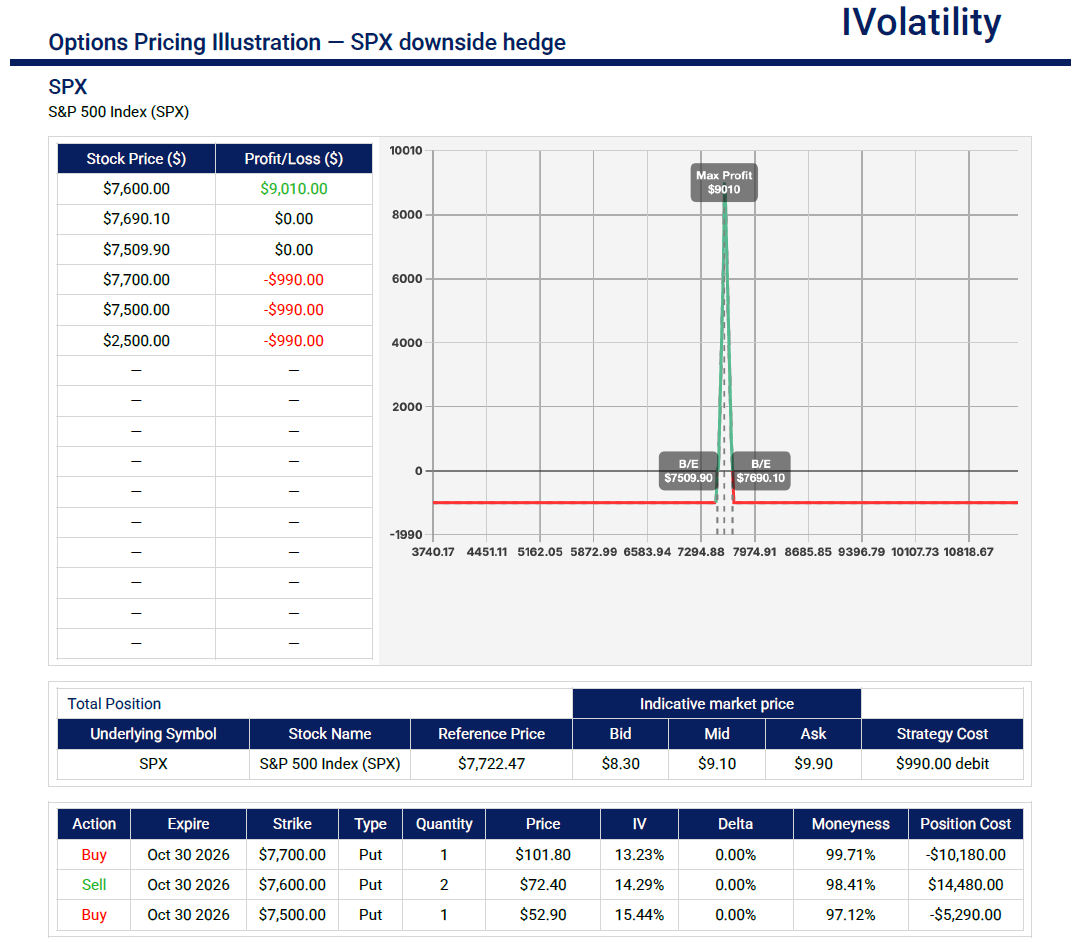Select the Ask value $9.90

click(813, 764)
